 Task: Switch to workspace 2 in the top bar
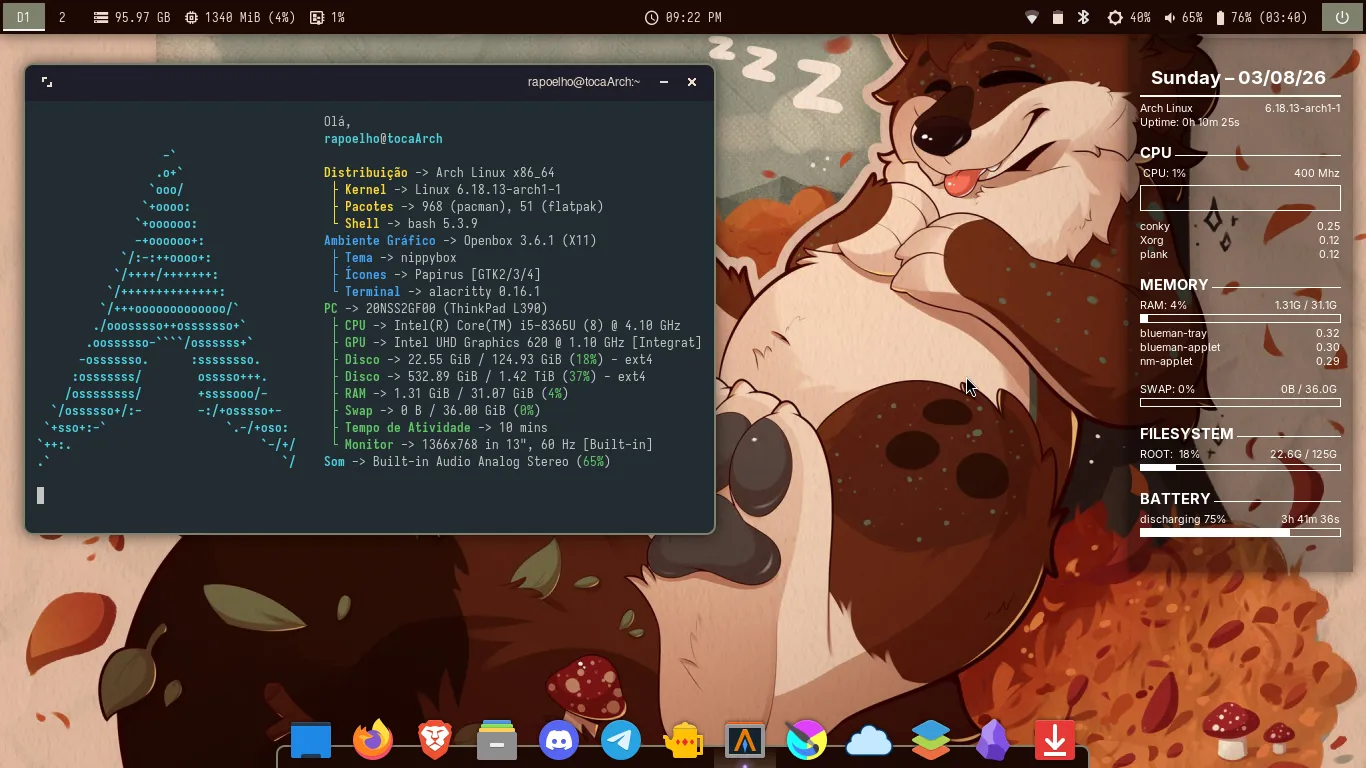point(62,17)
